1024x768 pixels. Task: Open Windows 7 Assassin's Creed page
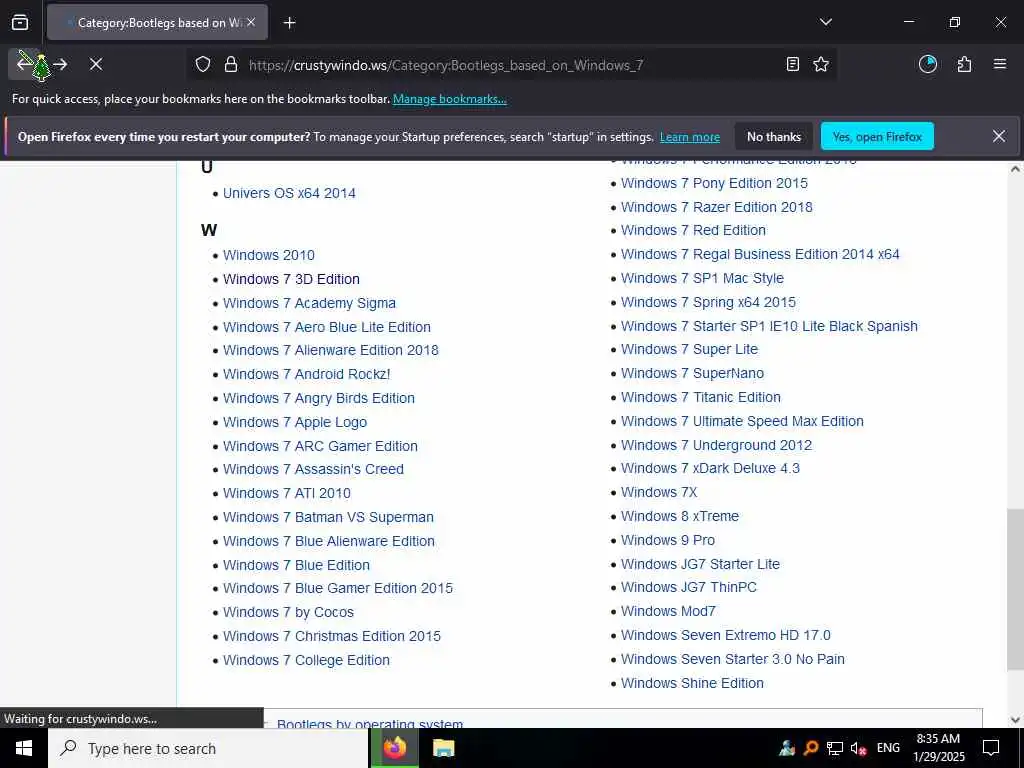pos(313,470)
